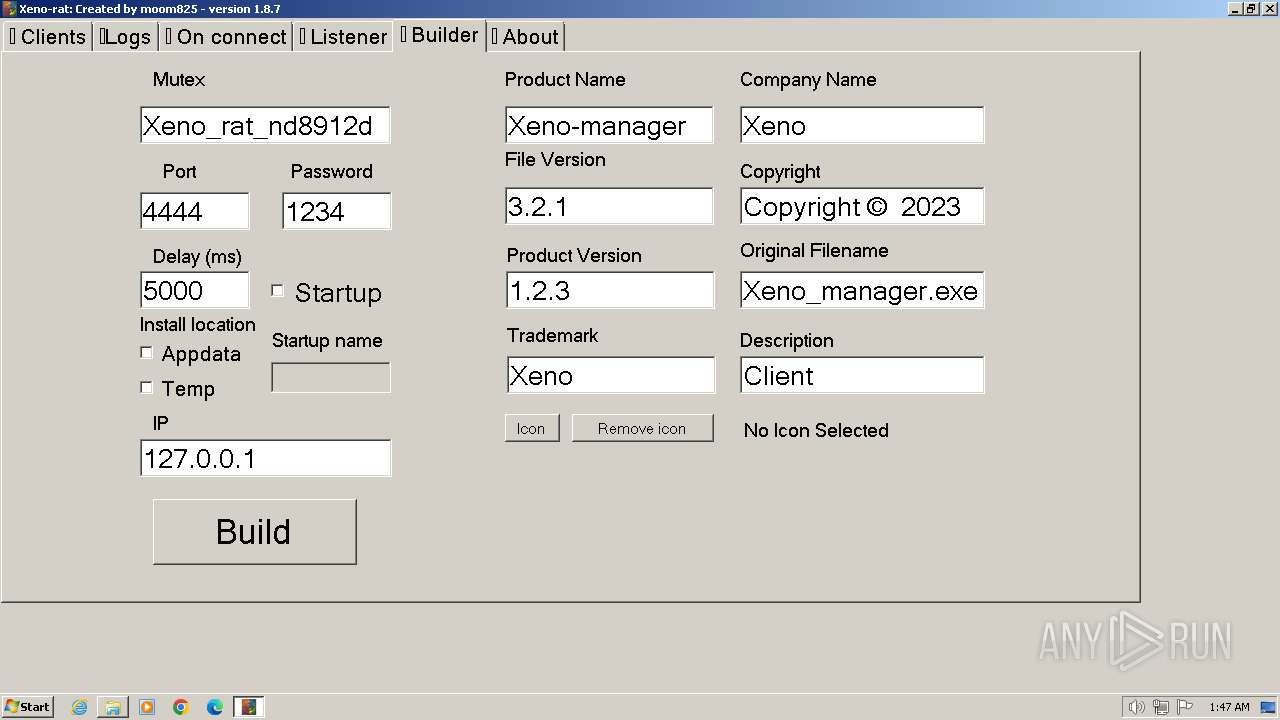The height and width of the screenshot is (720, 1280).
Task: Select the Xeno-rat taskbar button
Action: click(248, 707)
